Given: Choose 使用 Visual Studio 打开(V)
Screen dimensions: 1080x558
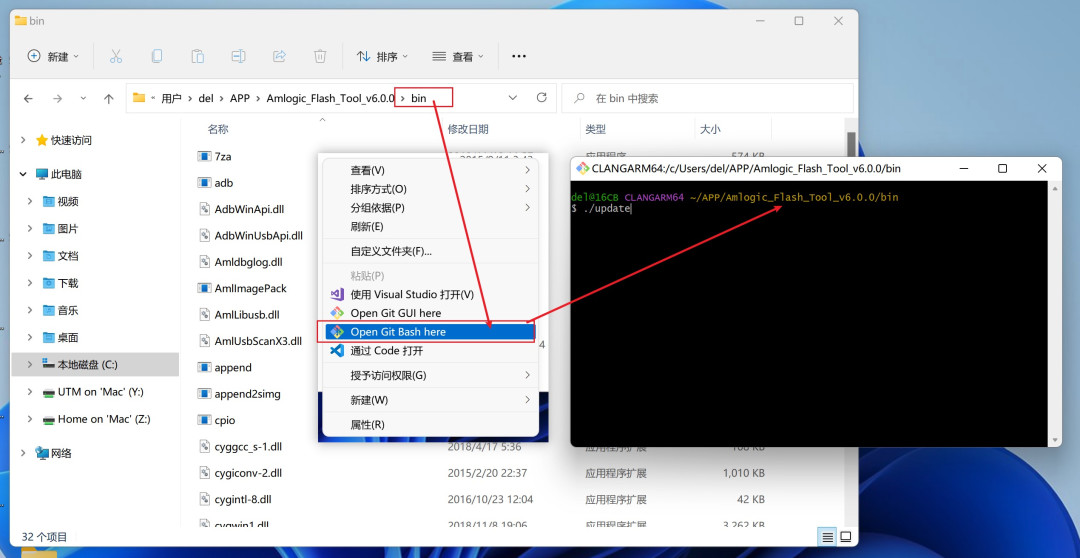Looking at the screenshot, I should pos(428,294).
